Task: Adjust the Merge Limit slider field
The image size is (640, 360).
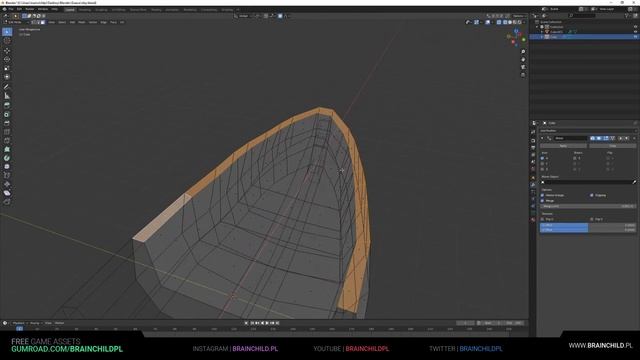Action: (588, 206)
